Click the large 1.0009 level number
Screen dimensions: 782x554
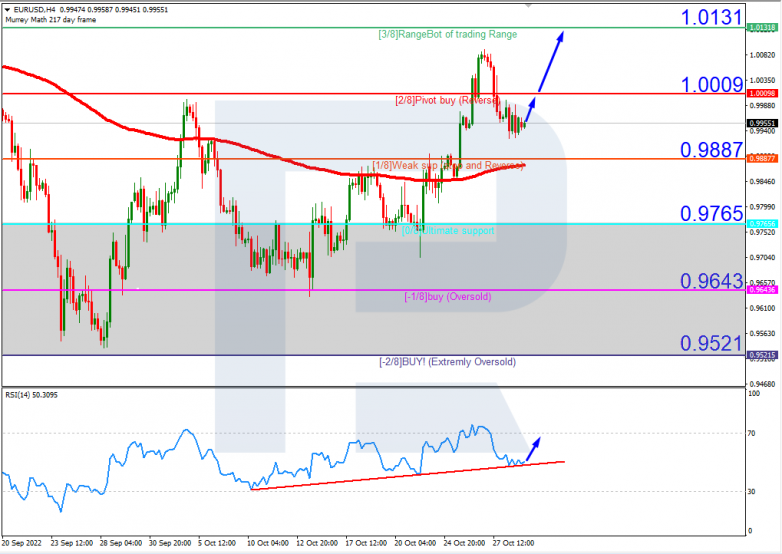click(x=711, y=84)
